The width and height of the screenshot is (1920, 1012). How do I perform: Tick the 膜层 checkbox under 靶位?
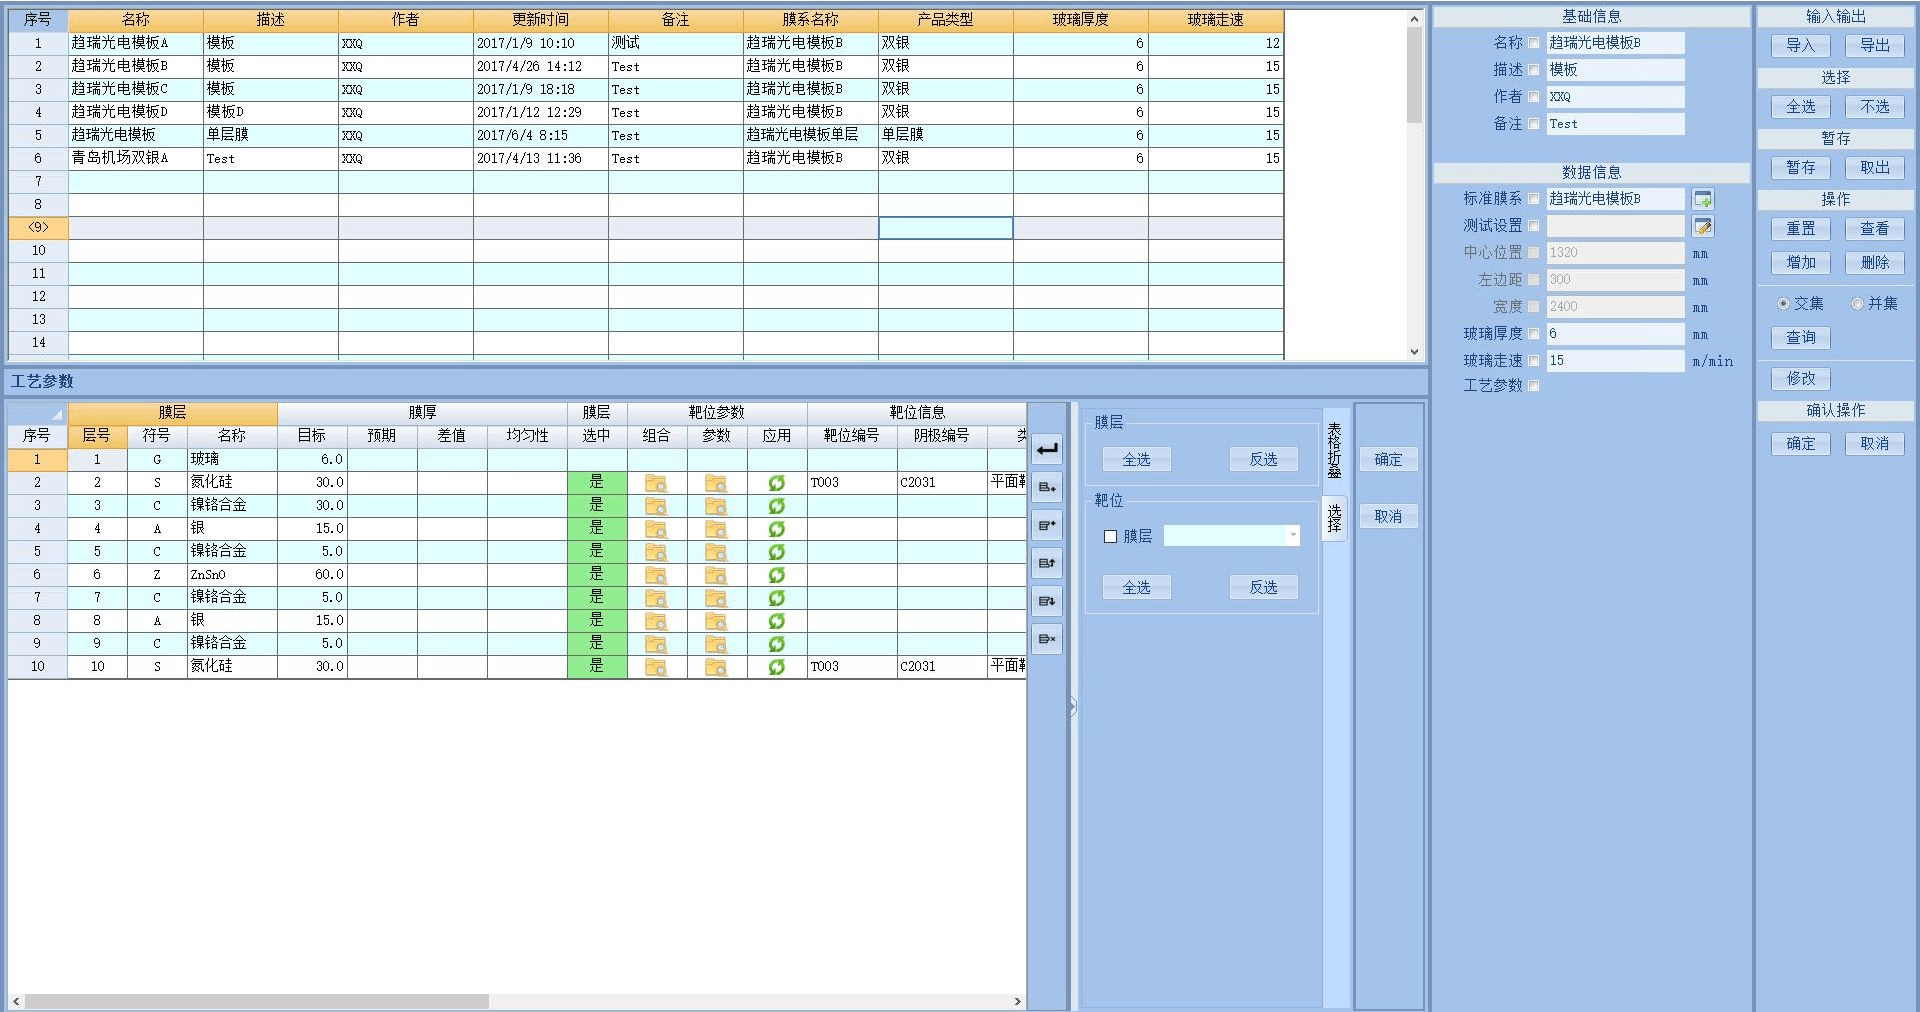(1110, 537)
